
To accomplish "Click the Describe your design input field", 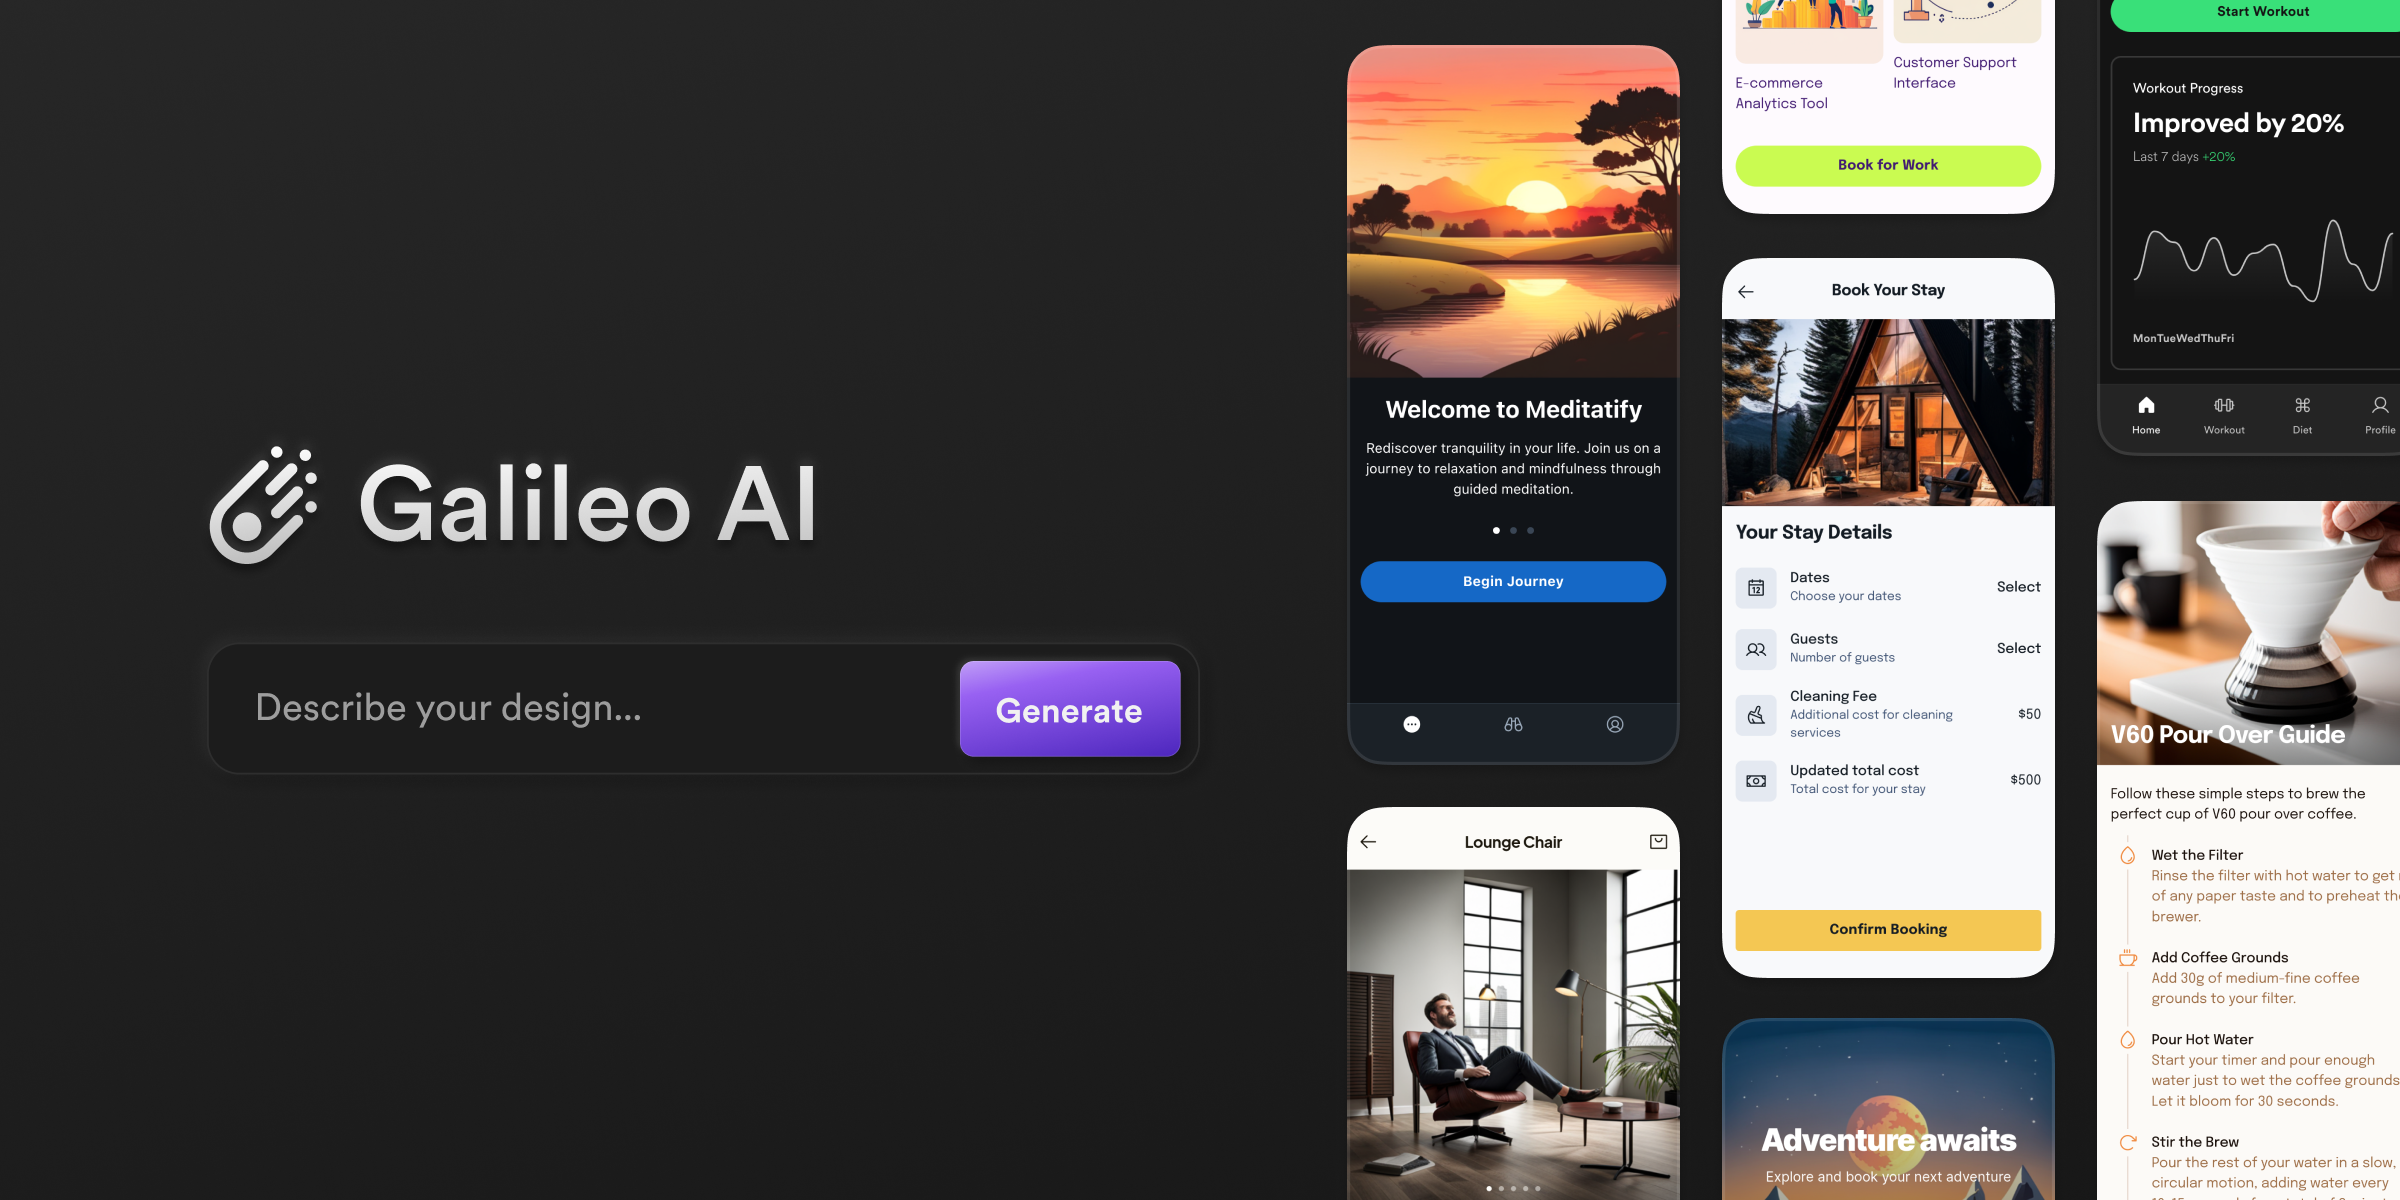I will tap(595, 709).
